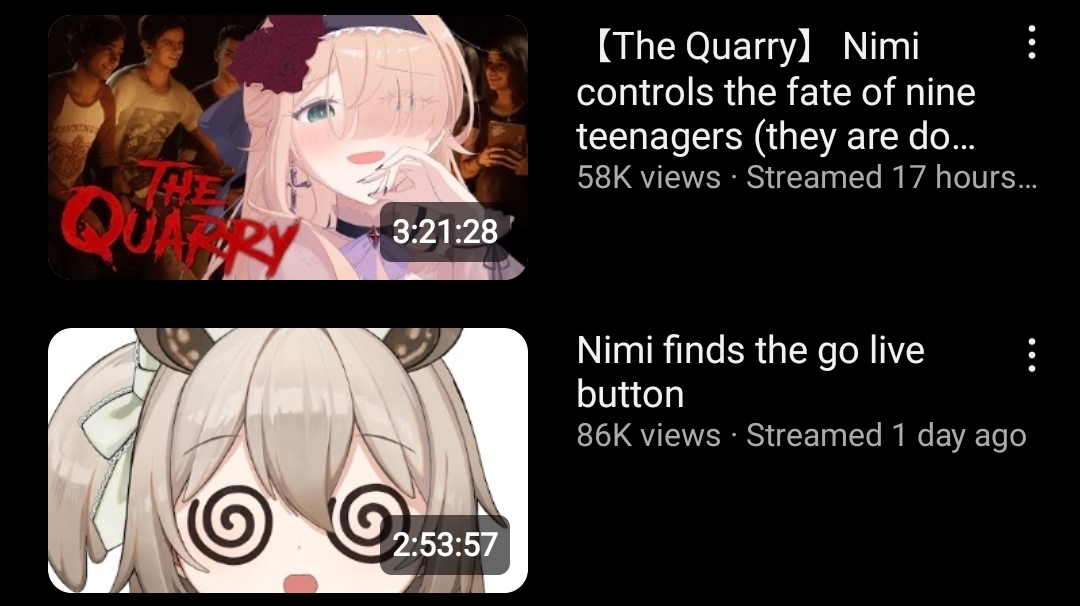Click the '58K views' text

click(x=649, y=178)
